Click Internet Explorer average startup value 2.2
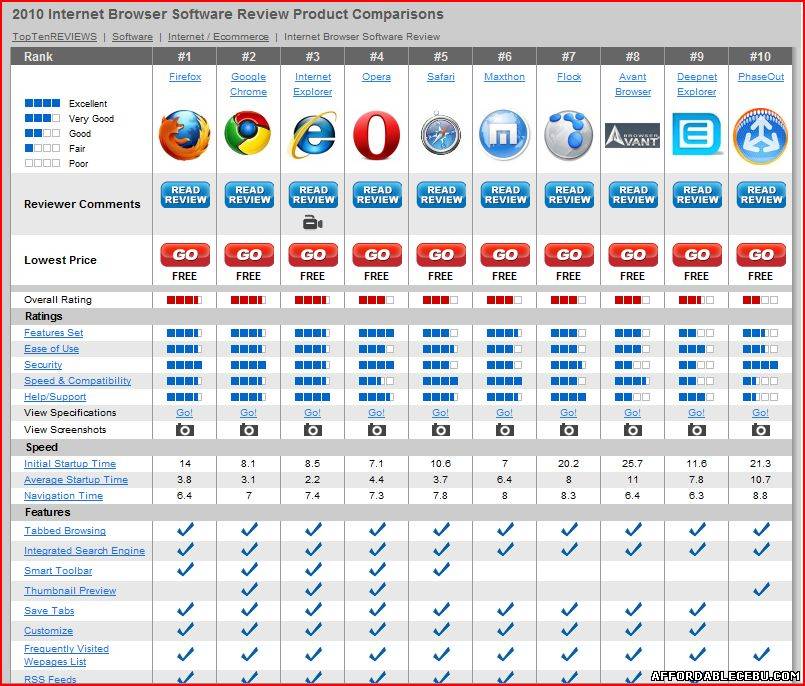 pyautogui.click(x=313, y=480)
